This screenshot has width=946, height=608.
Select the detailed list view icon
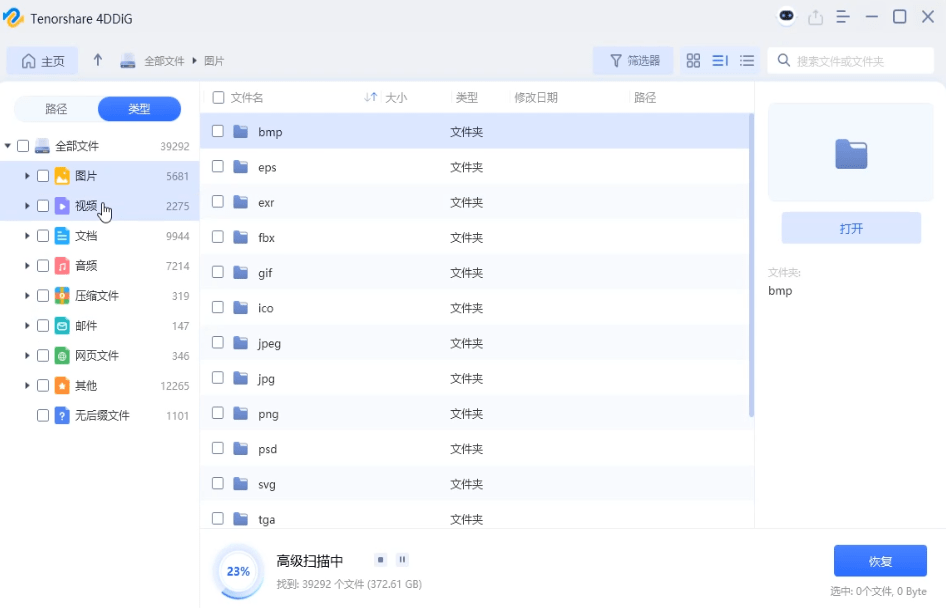click(x=719, y=60)
